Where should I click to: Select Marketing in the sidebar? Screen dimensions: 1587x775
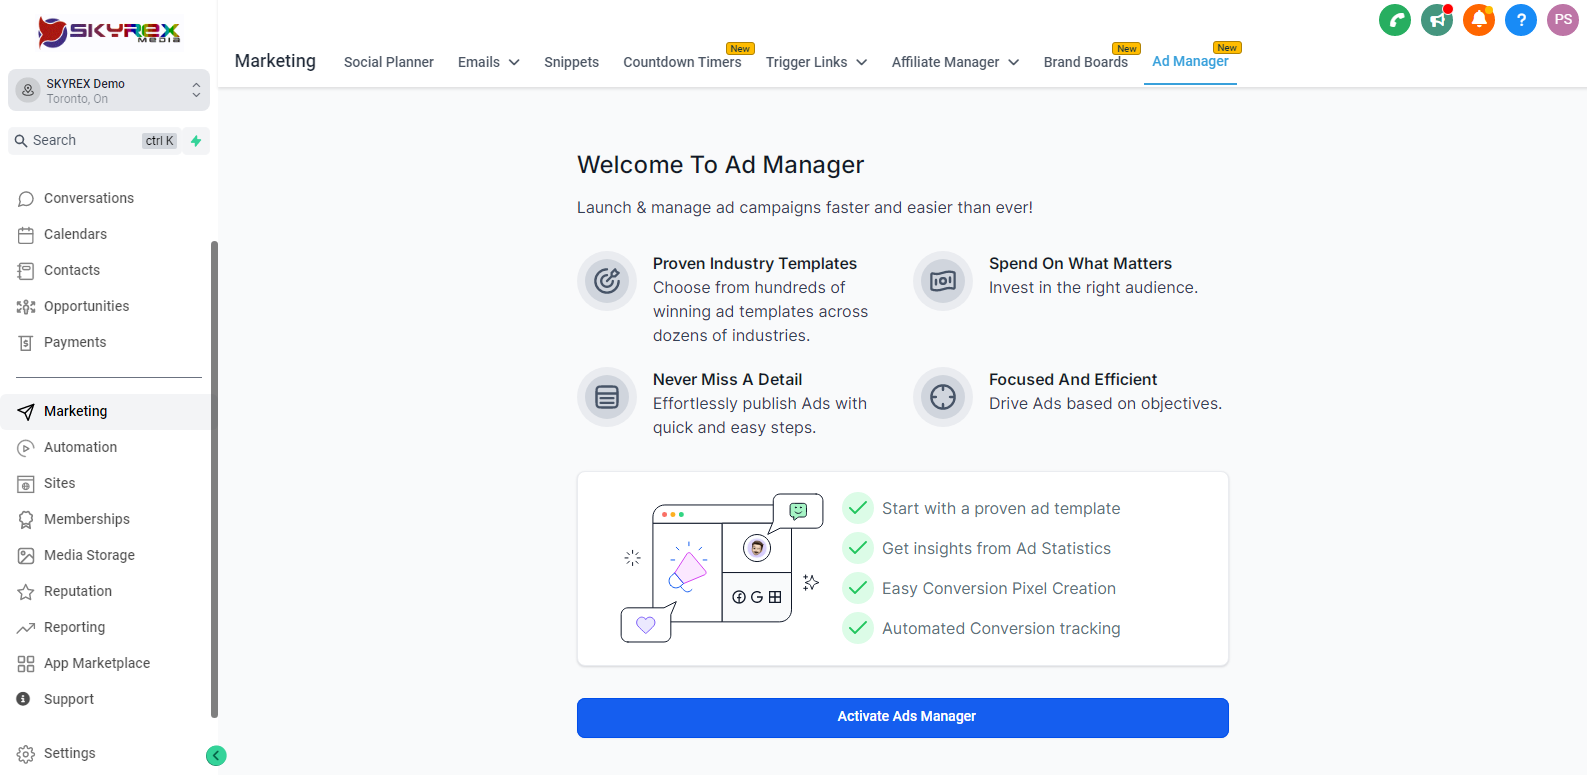[105, 412]
